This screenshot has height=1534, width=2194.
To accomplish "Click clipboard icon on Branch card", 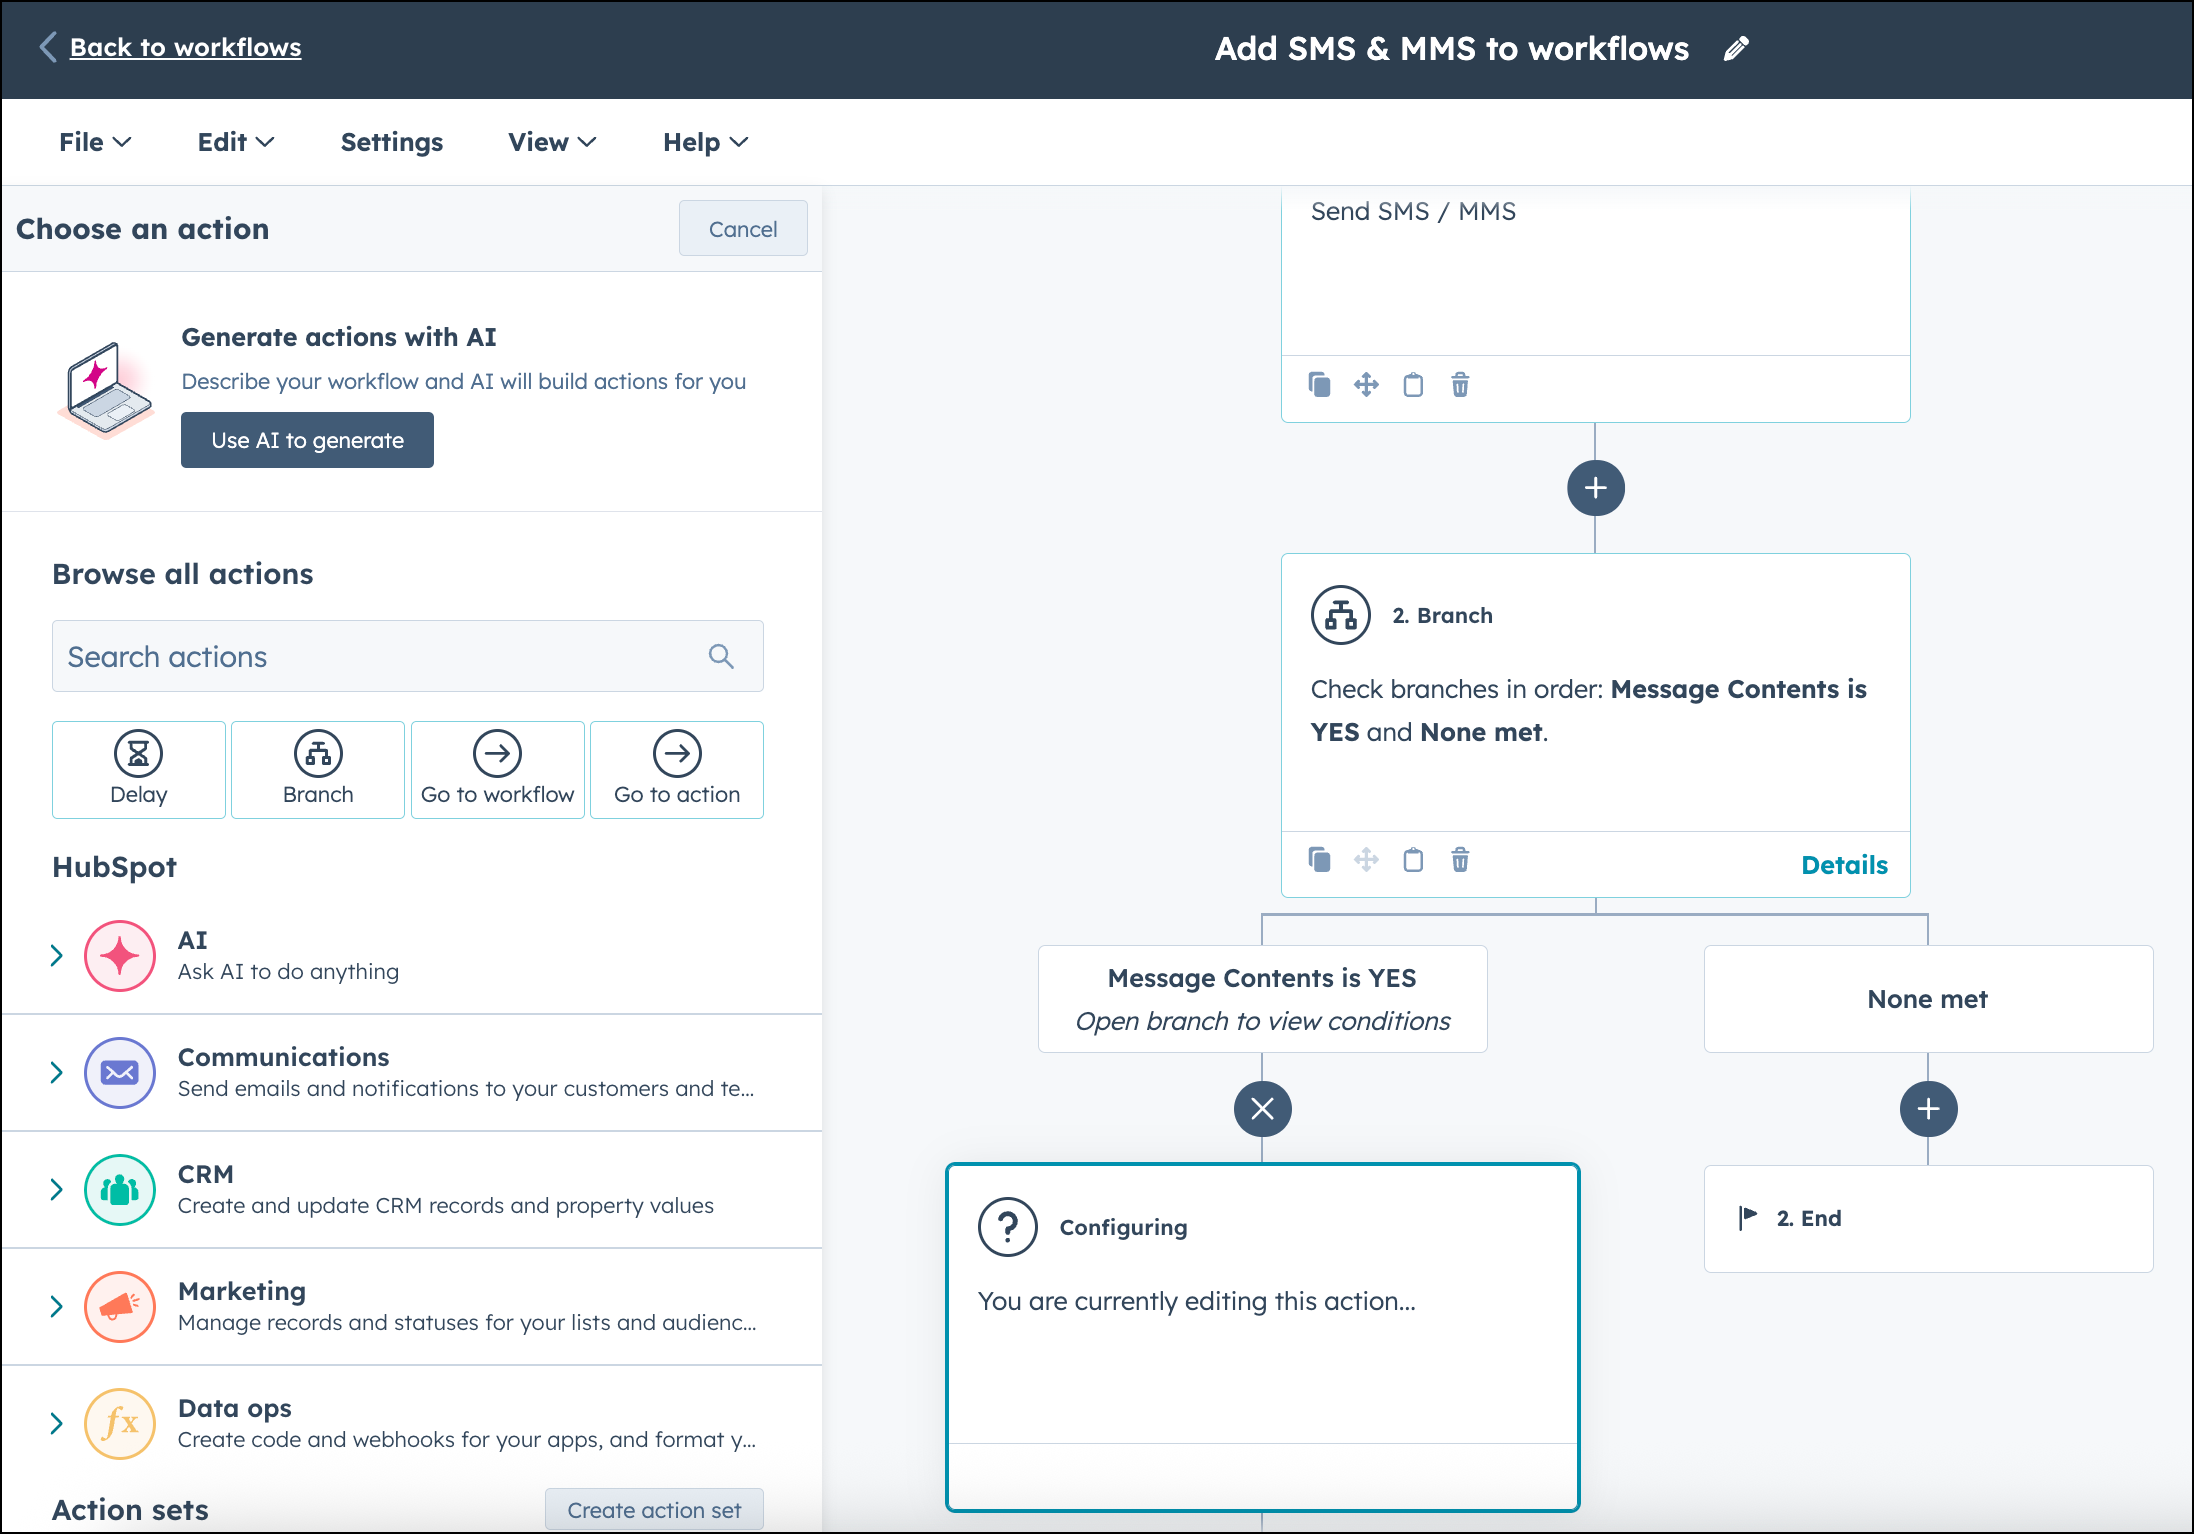I will 1413,859.
